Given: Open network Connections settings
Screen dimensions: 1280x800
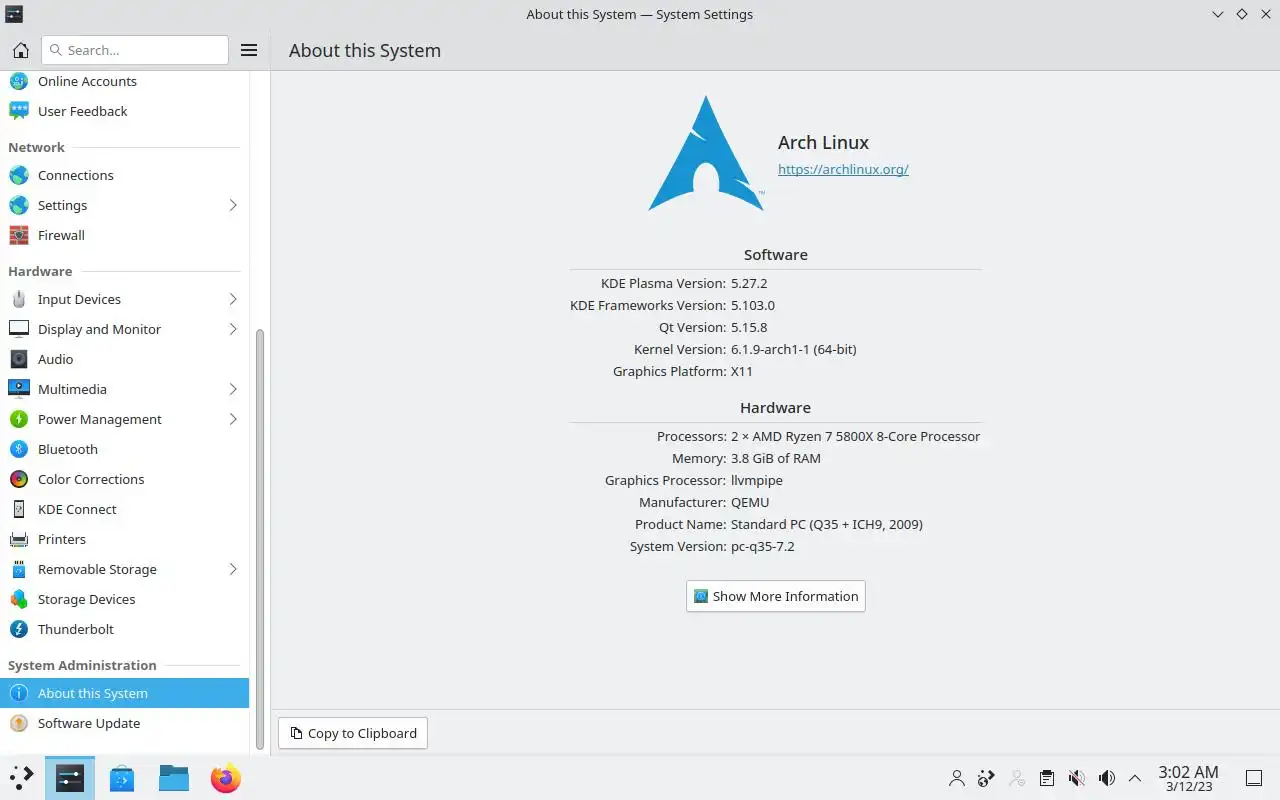Looking at the screenshot, I should [124, 175].
